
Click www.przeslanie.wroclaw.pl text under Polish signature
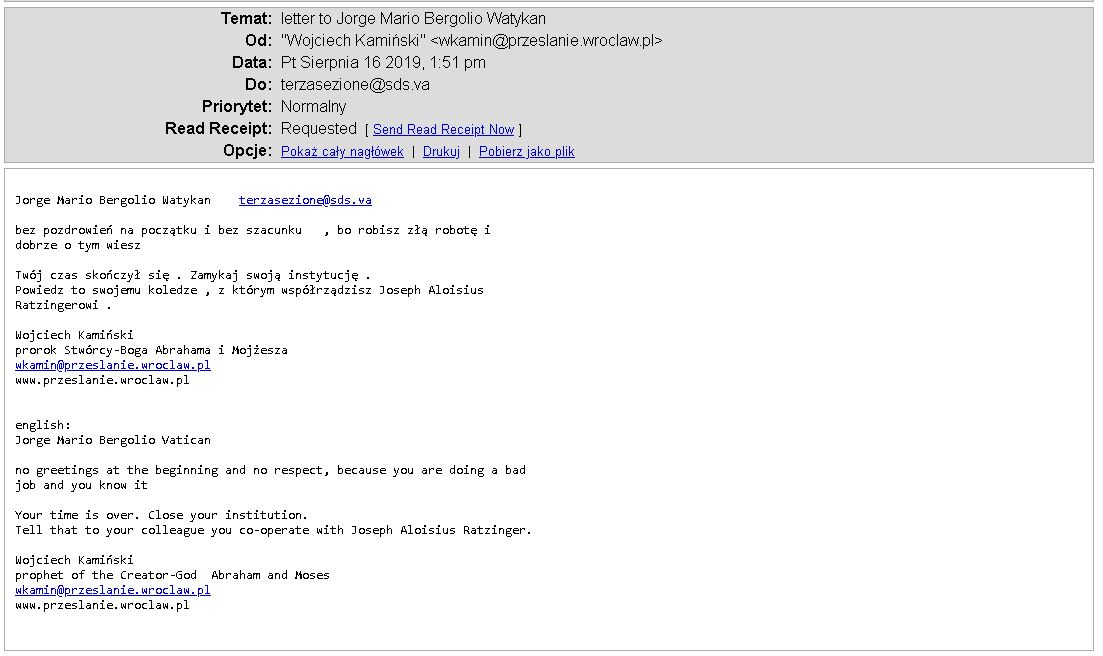click(x=102, y=380)
